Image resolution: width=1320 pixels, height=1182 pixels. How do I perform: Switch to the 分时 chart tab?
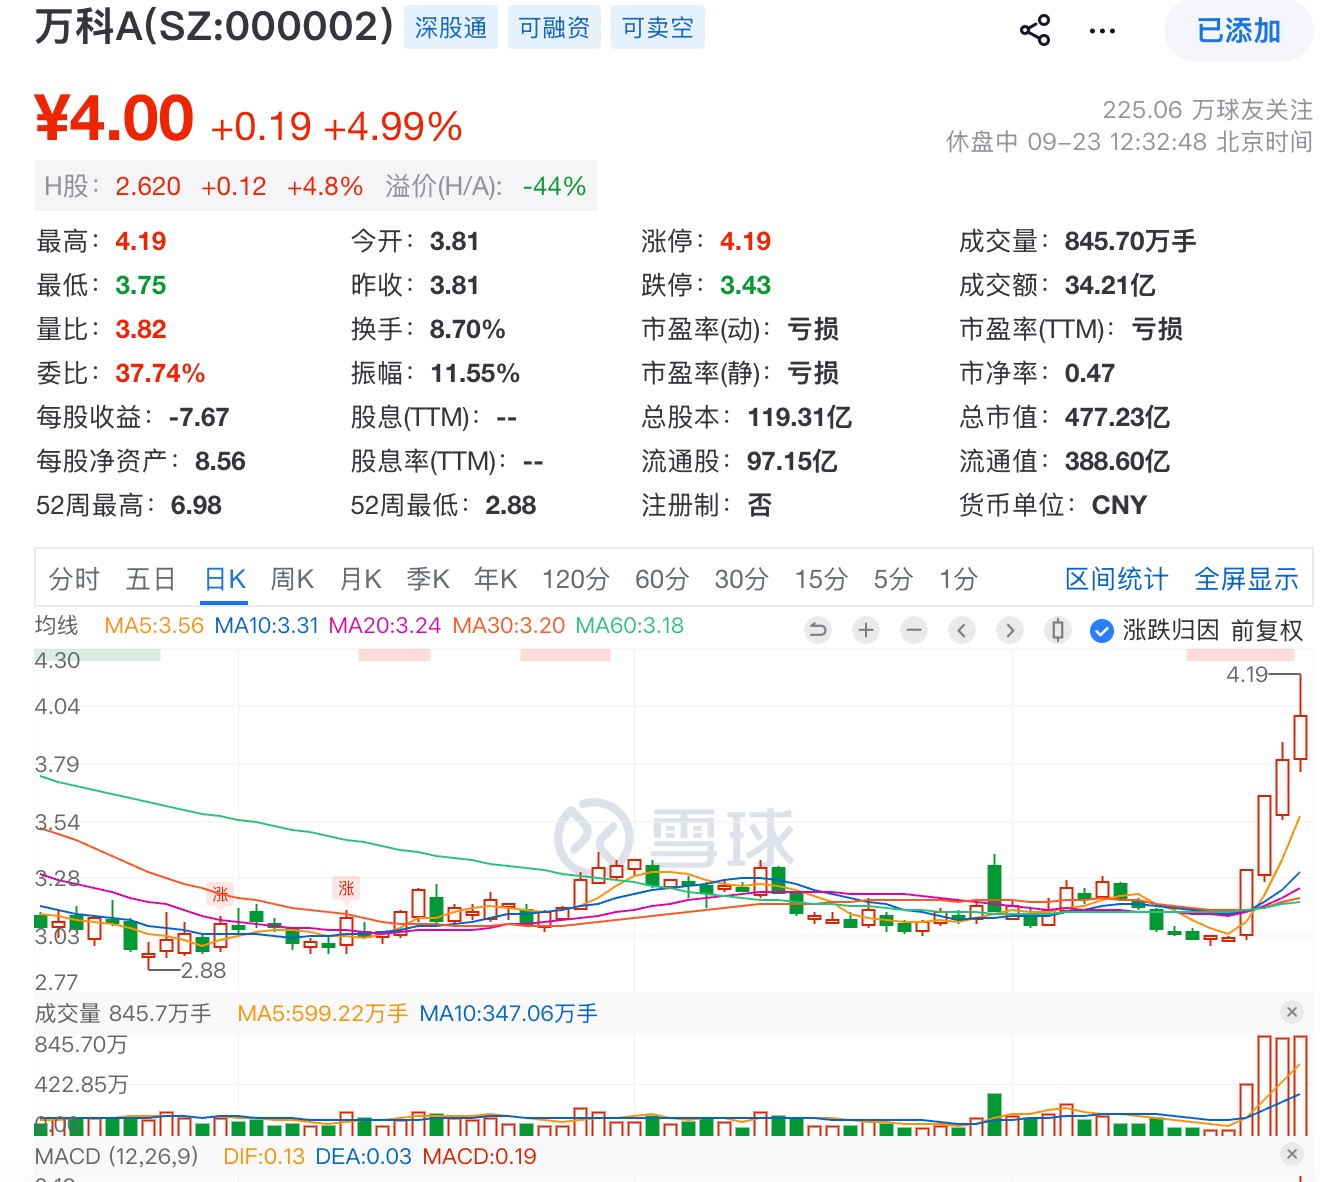(75, 579)
